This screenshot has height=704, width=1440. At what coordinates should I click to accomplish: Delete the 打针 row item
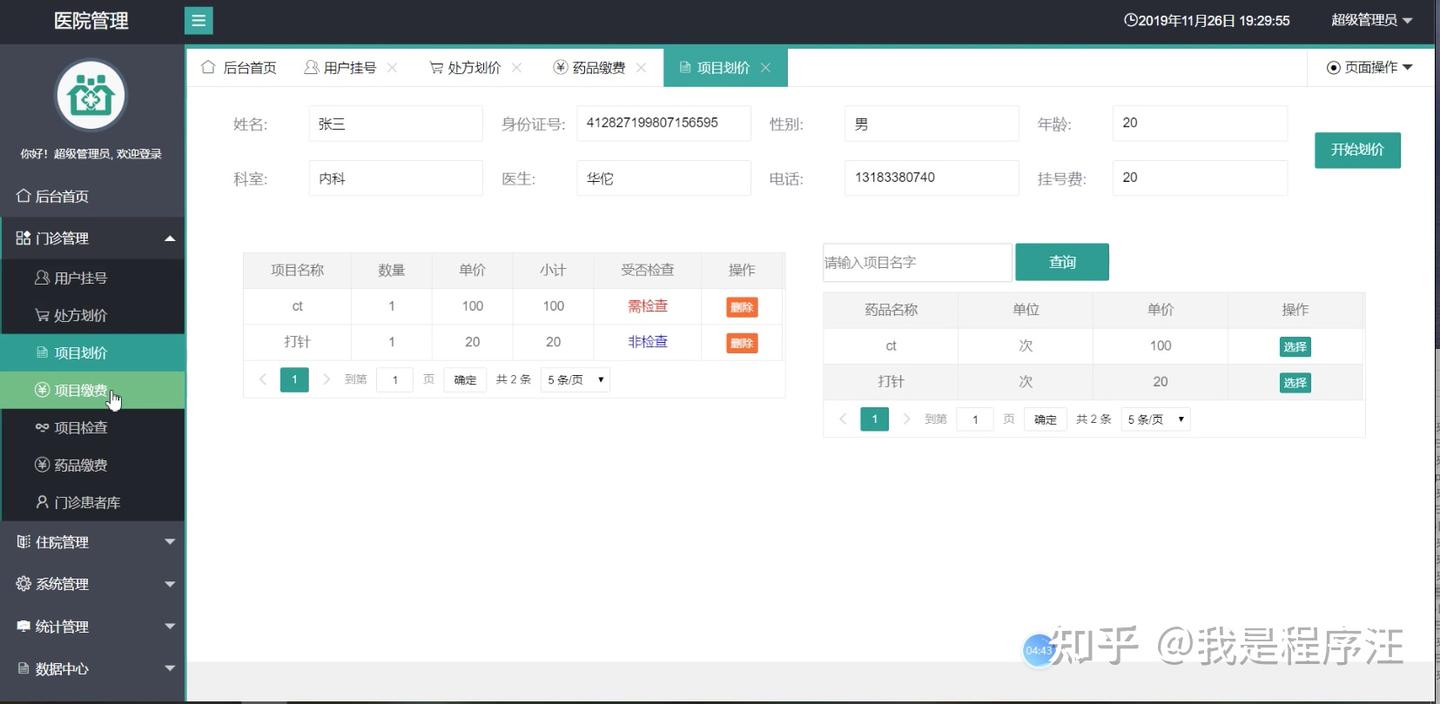[742, 343]
